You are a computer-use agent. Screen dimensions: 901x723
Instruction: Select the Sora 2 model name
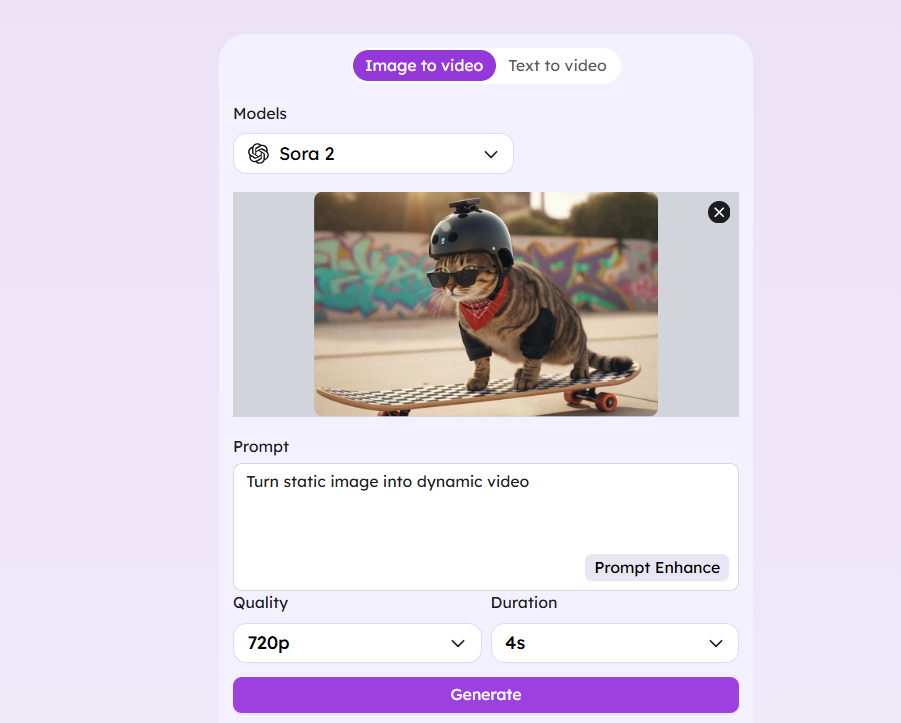pos(307,154)
